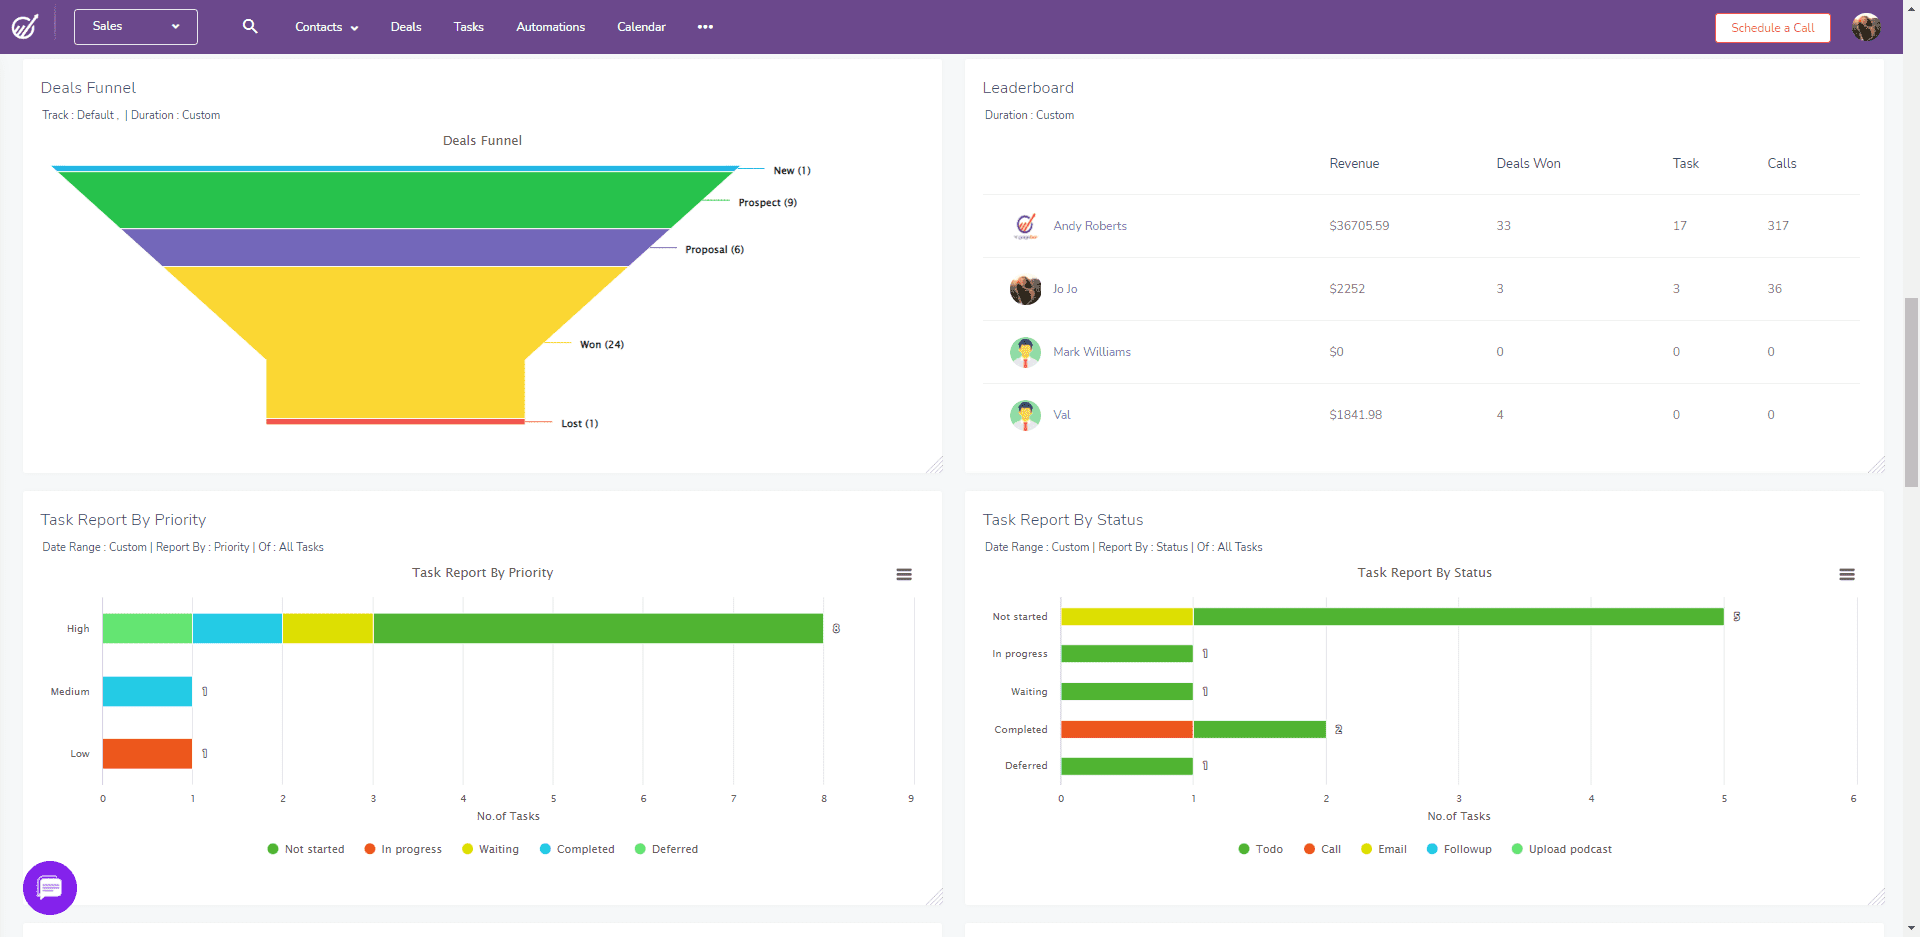Click the yellow Won funnel segment
The width and height of the screenshot is (1920, 937).
tap(395, 340)
